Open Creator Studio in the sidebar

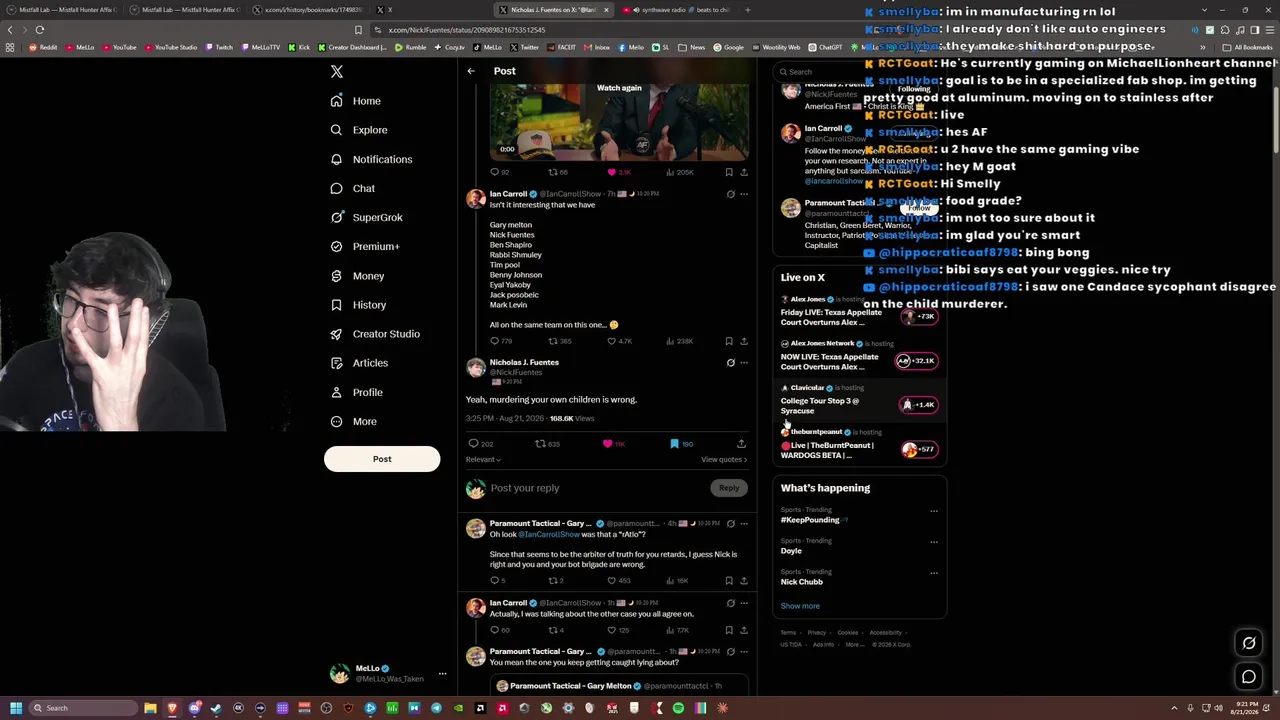[x=375, y=334]
